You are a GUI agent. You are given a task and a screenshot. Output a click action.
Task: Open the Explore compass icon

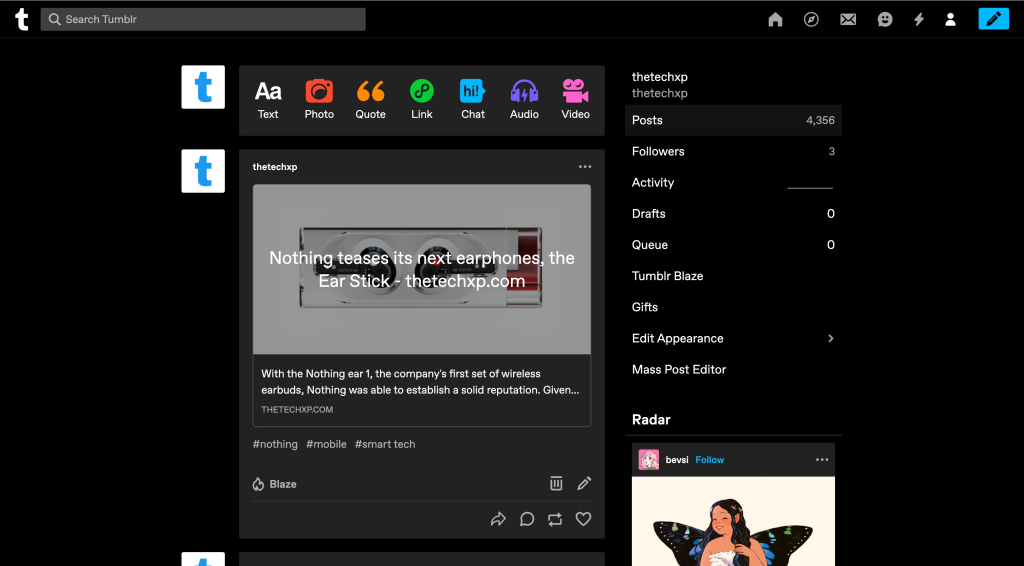[x=811, y=20]
